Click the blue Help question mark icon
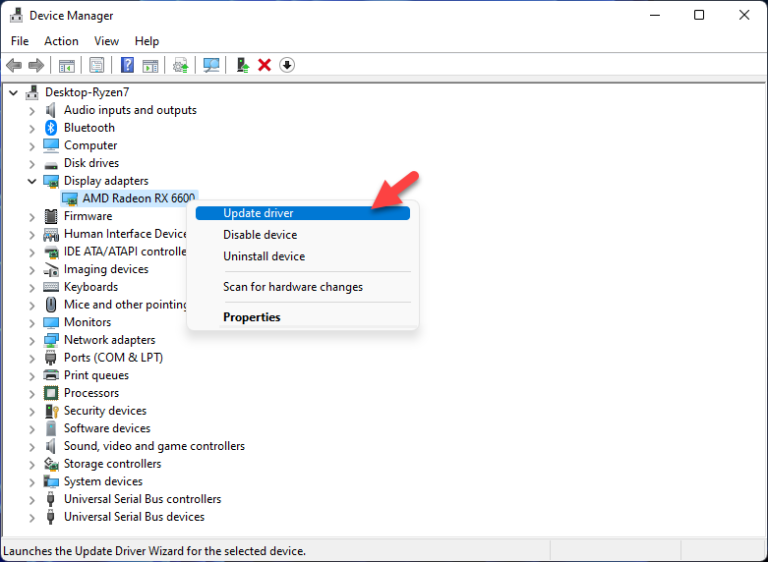 127,65
